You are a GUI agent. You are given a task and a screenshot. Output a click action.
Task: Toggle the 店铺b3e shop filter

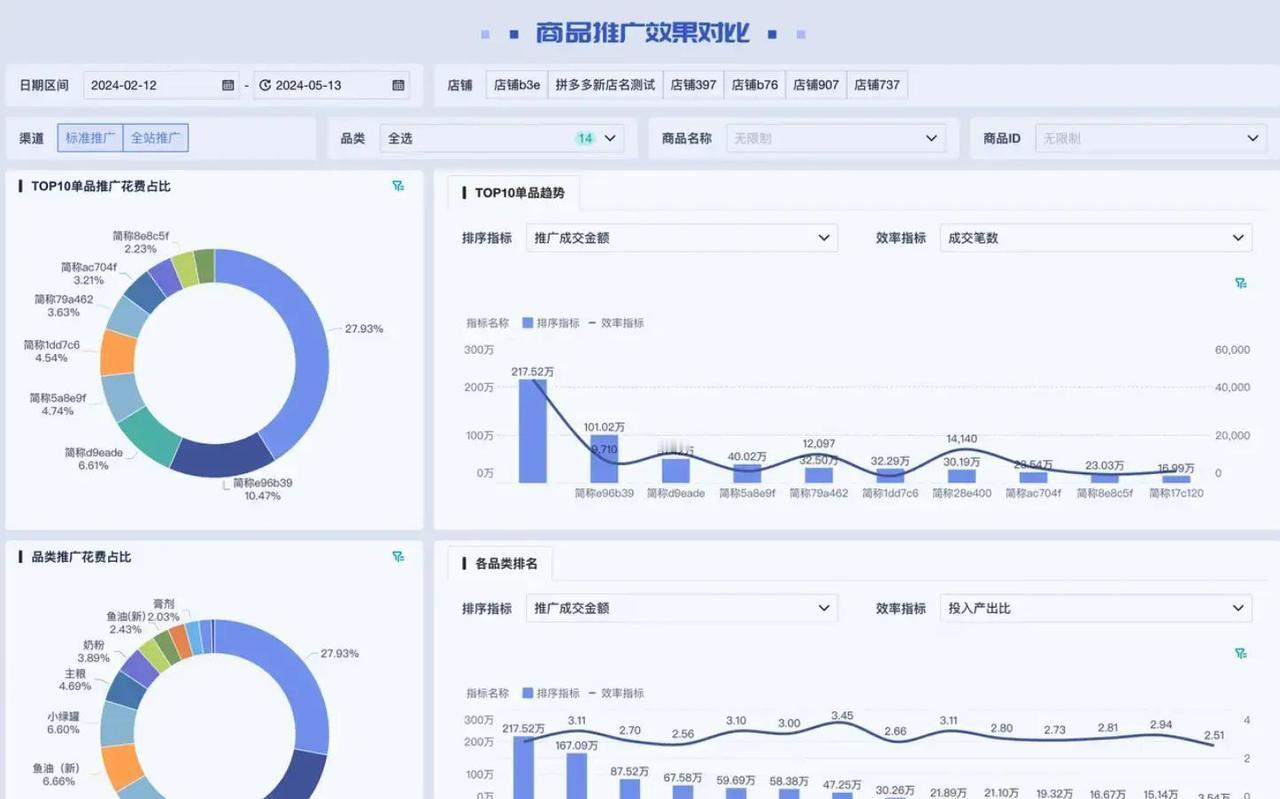click(x=517, y=85)
